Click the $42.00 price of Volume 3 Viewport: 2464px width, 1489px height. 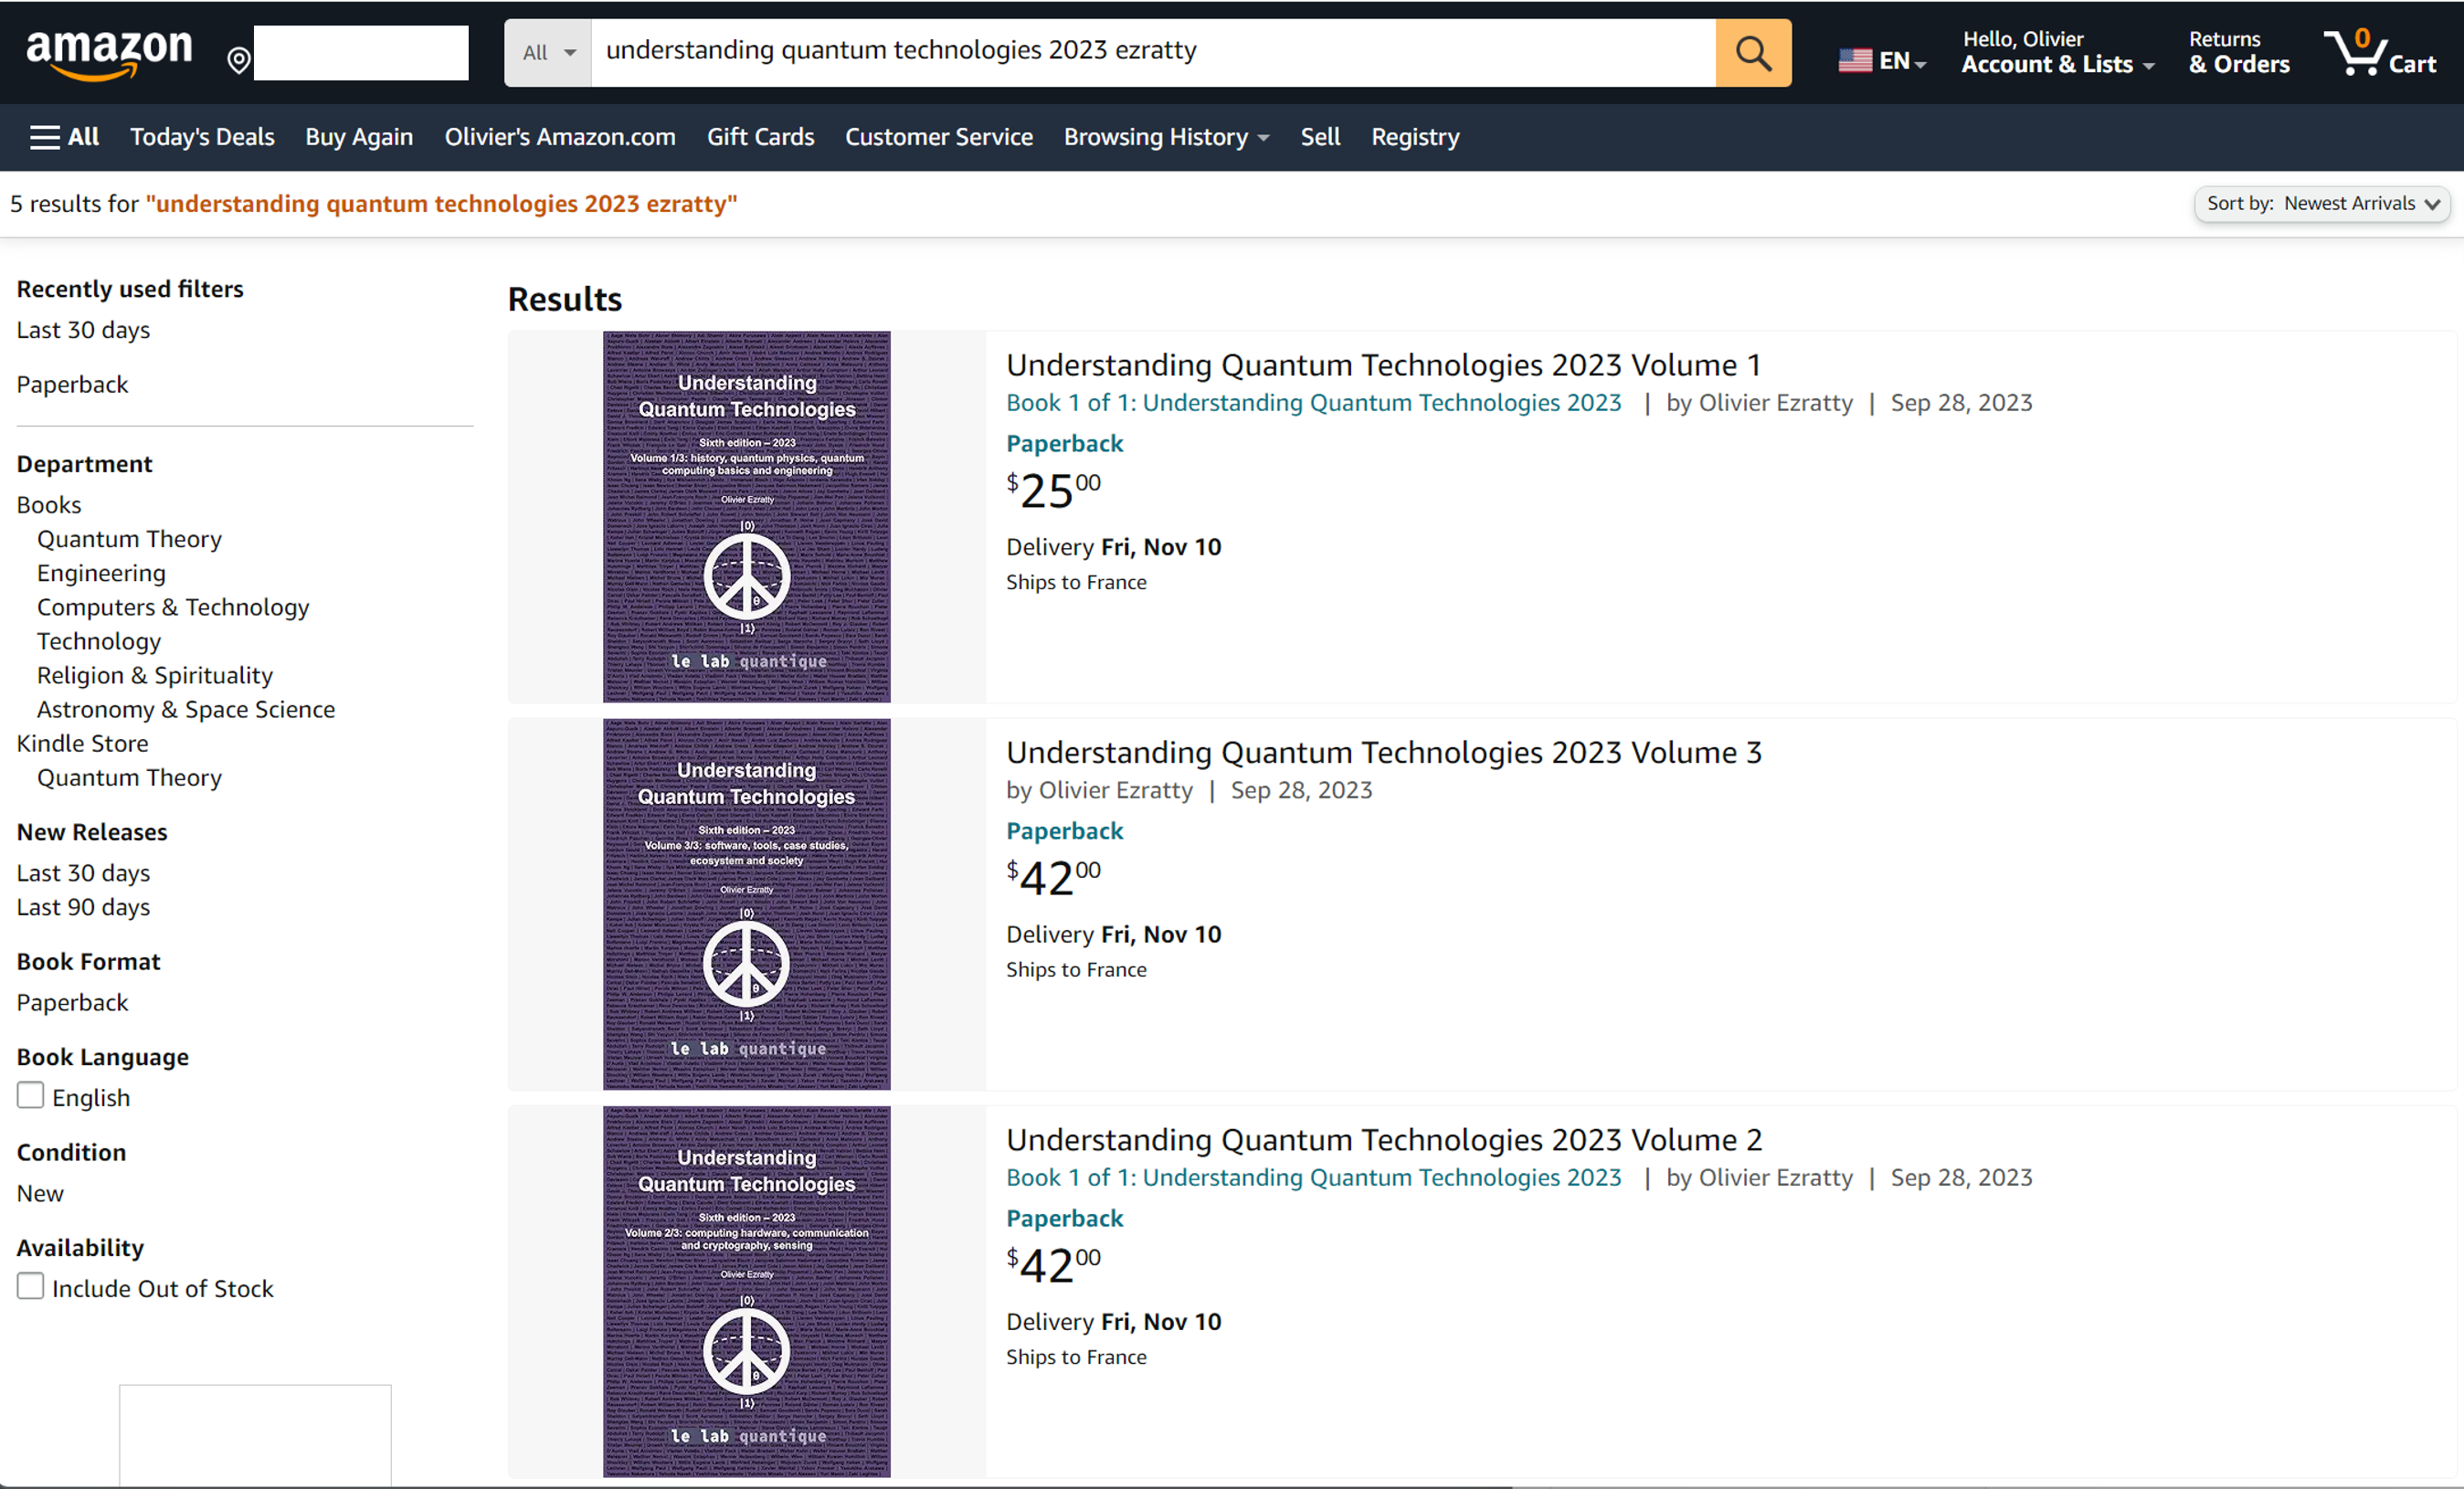tap(1053, 877)
